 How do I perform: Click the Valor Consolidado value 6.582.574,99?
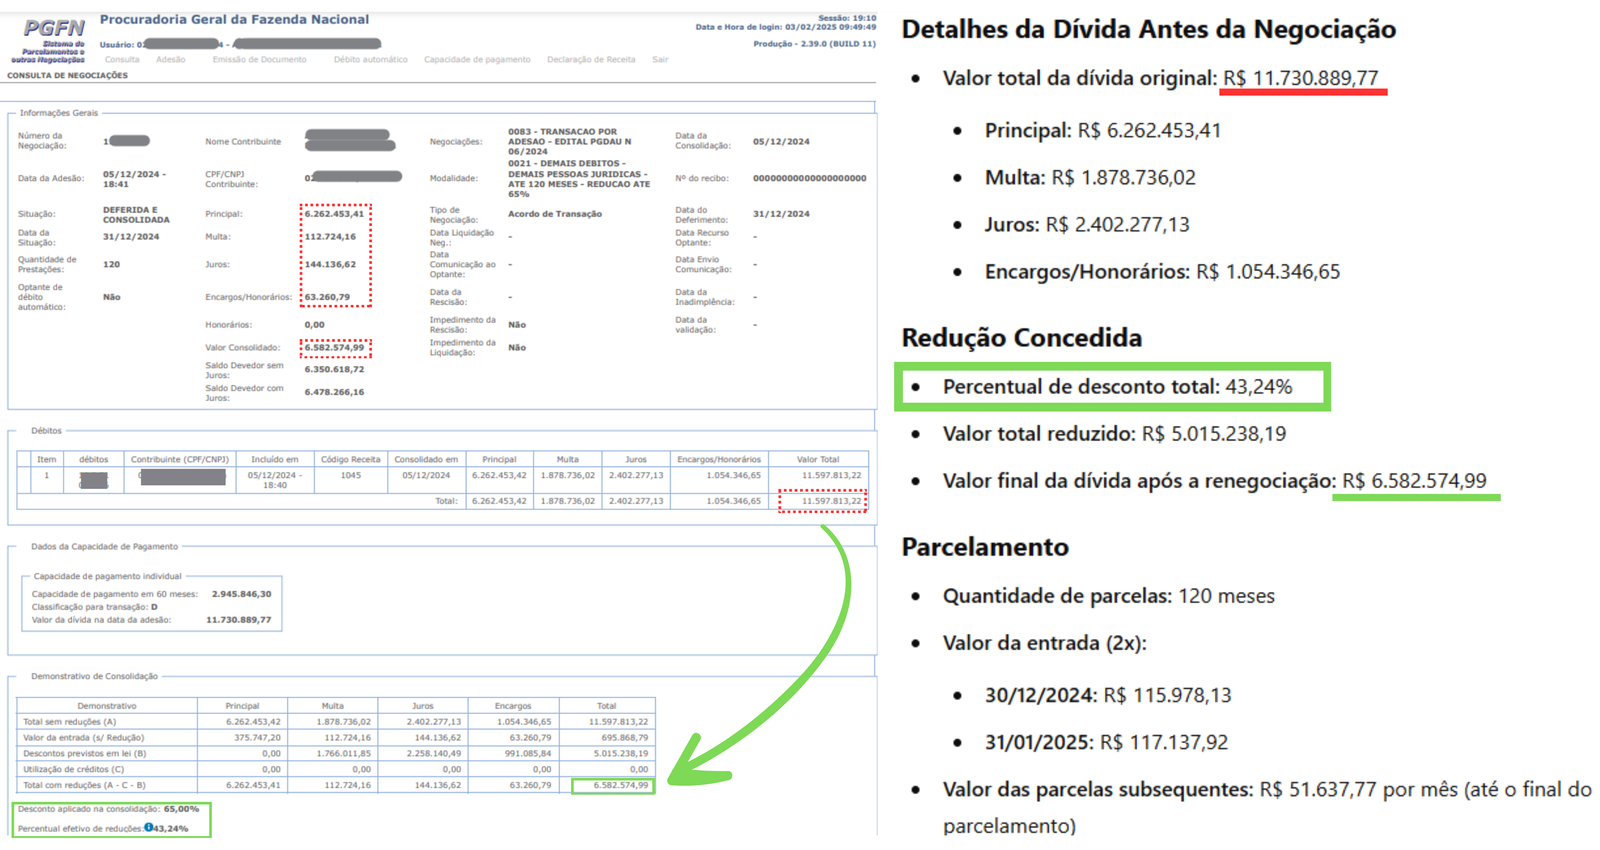click(x=334, y=348)
